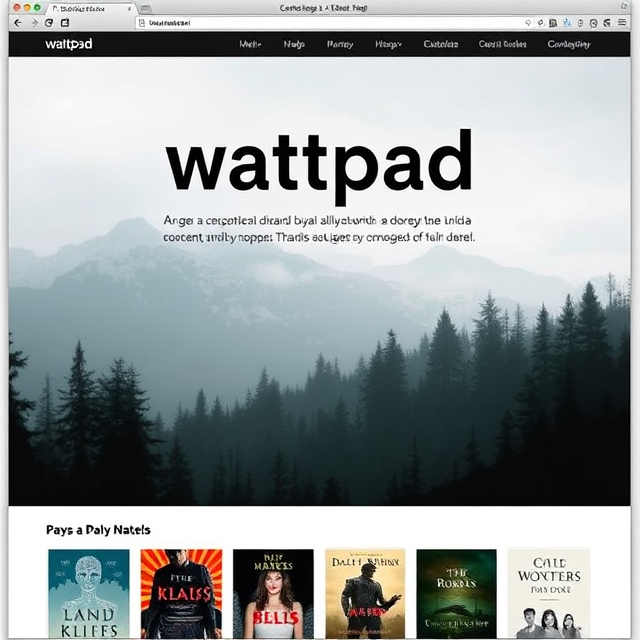
Task: Click the extension icon left of hamburger menu
Action: point(607,23)
